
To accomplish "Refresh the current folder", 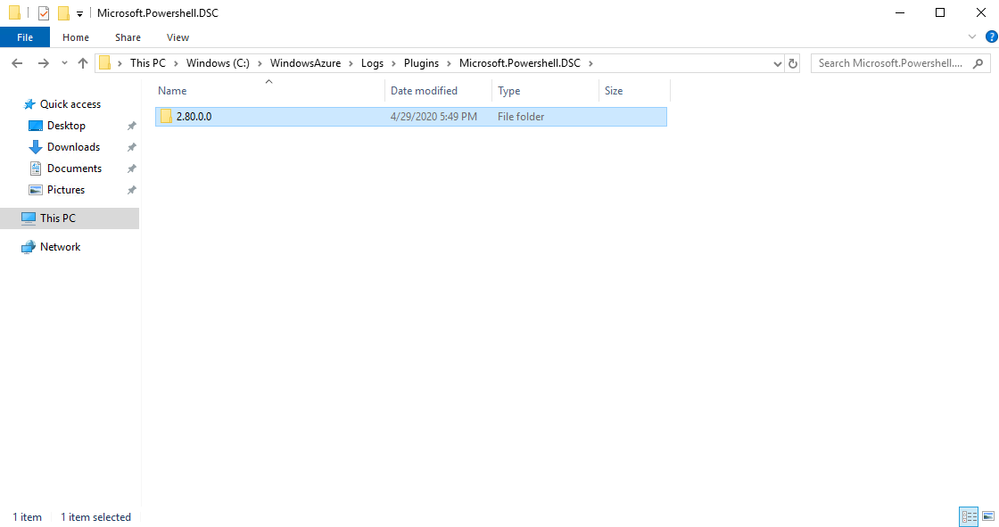I will 793,64.
